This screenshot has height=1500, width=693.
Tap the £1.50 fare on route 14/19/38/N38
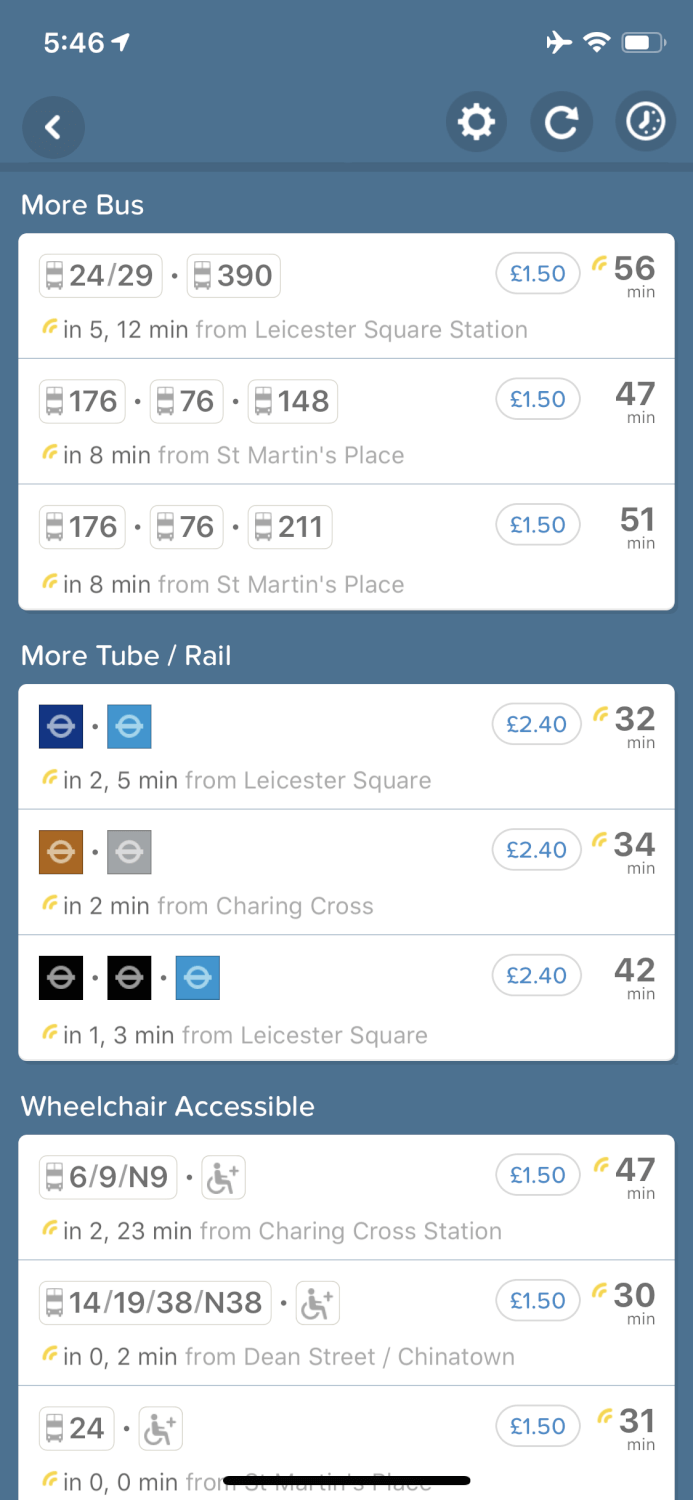pos(537,1300)
